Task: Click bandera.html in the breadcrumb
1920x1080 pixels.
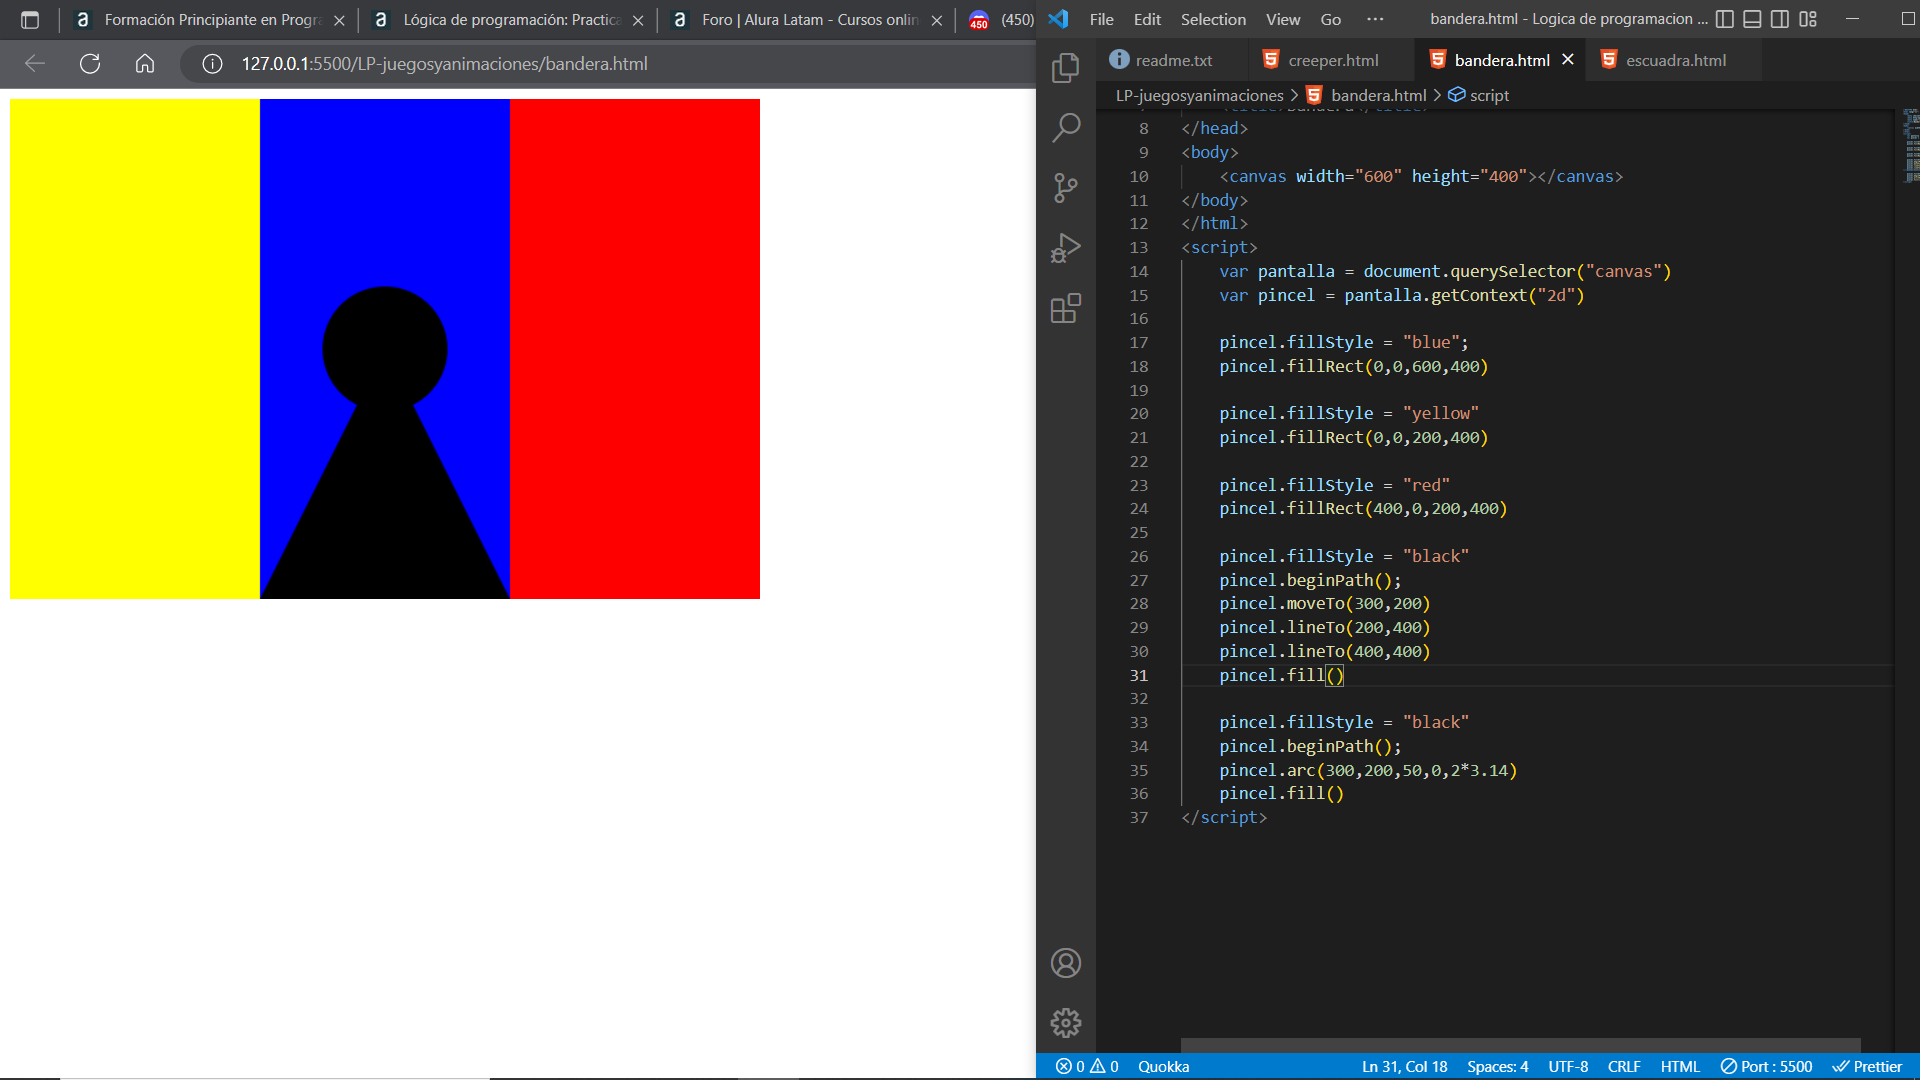Action: [x=1378, y=95]
